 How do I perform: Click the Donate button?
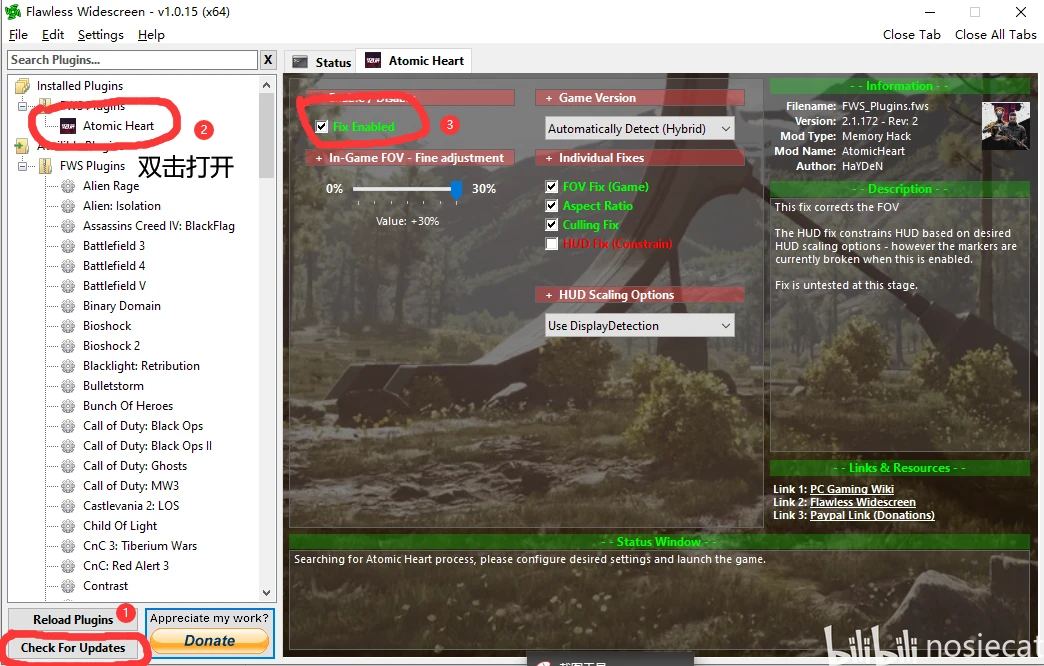(210, 641)
